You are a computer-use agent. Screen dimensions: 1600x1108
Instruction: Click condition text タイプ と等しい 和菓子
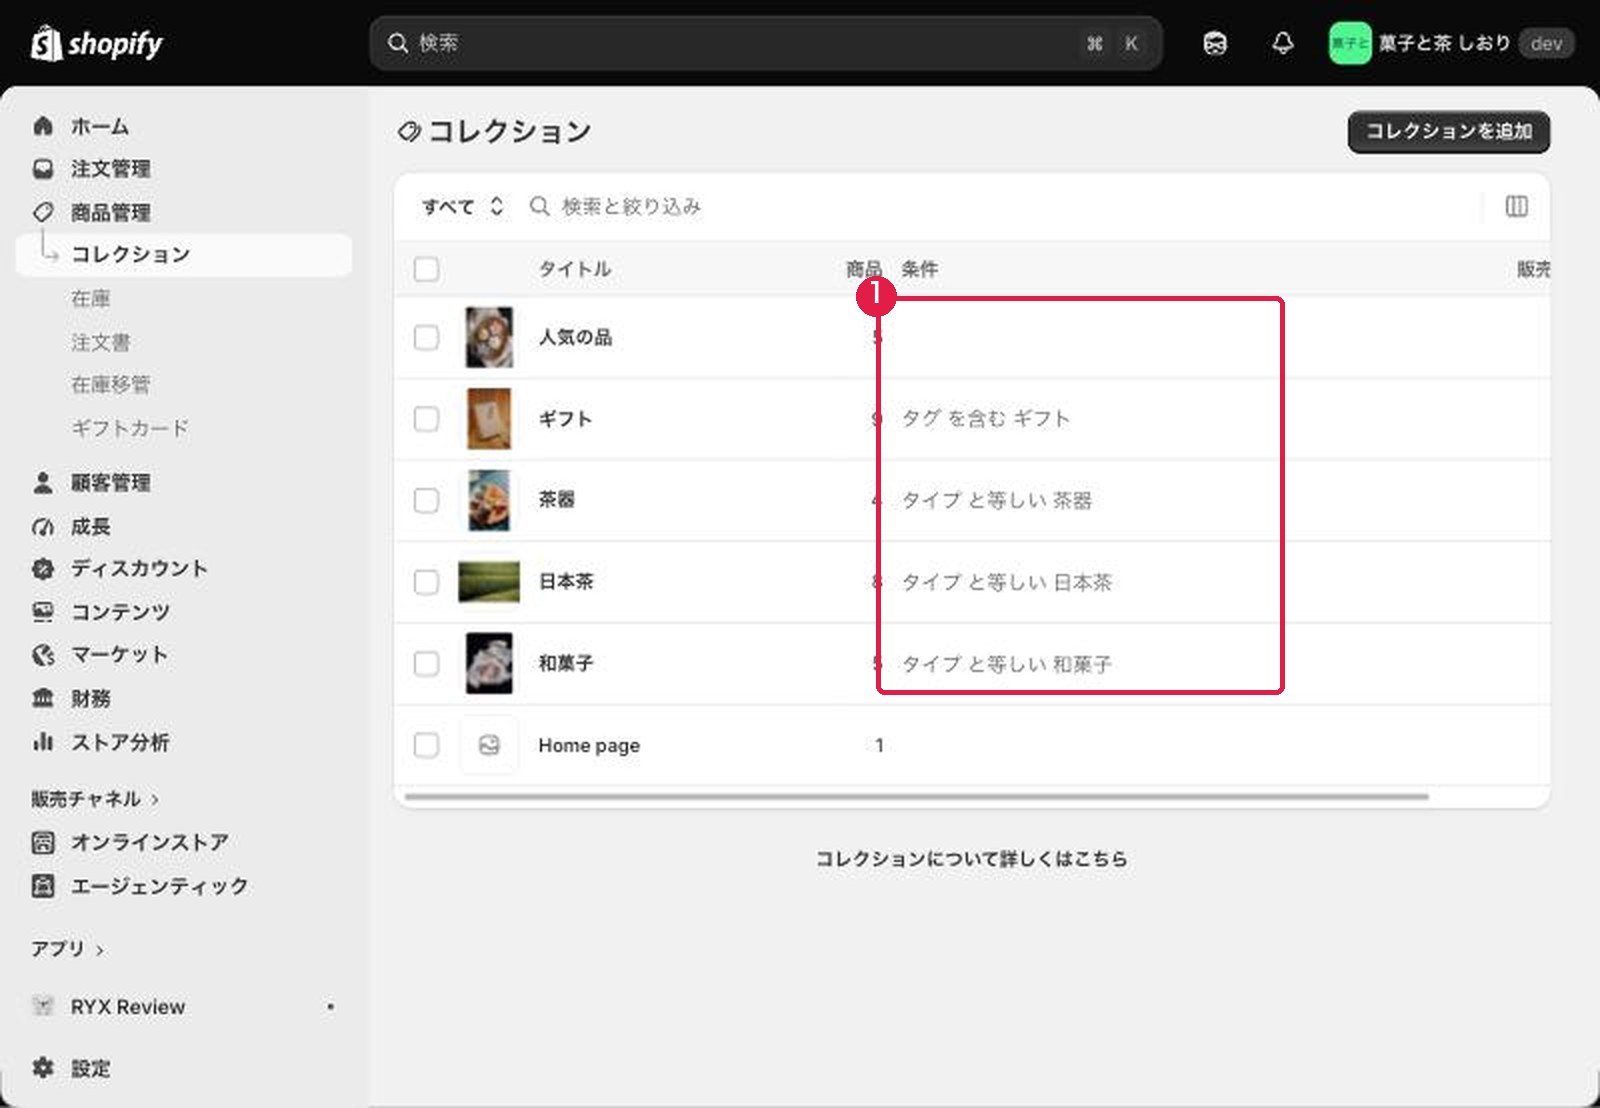pyautogui.click(x=1007, y=664)
